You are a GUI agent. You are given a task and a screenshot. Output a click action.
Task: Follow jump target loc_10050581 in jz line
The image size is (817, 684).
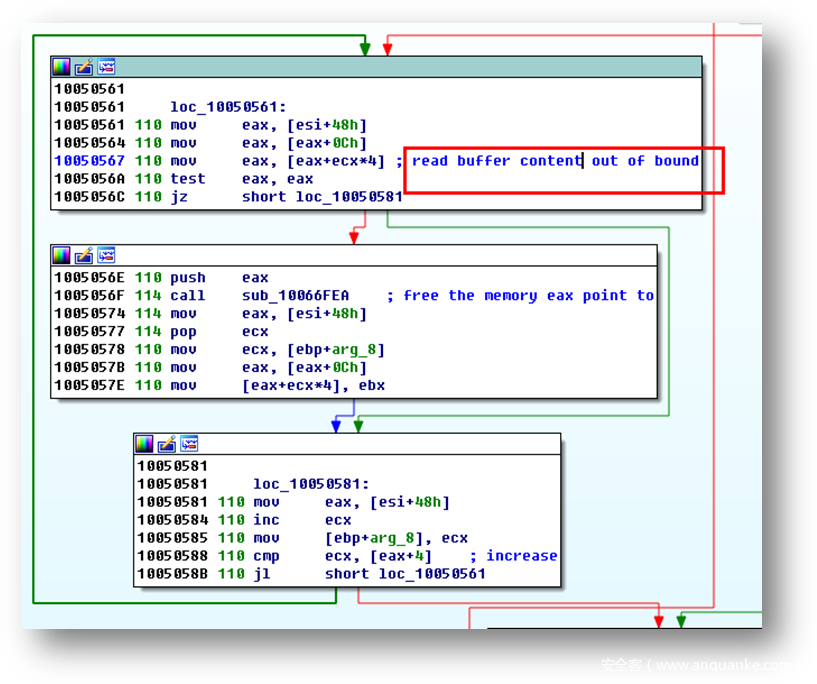coord(349,197)
